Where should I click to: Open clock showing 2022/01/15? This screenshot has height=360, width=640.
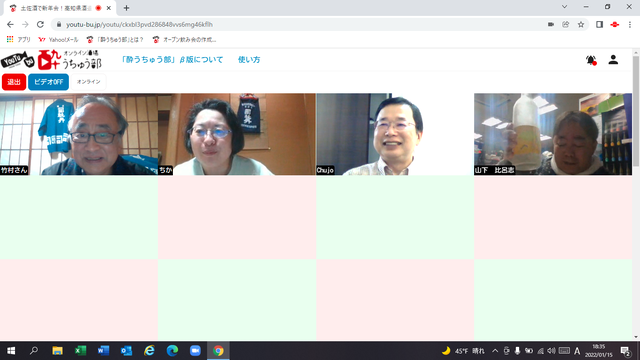[599, 351]
